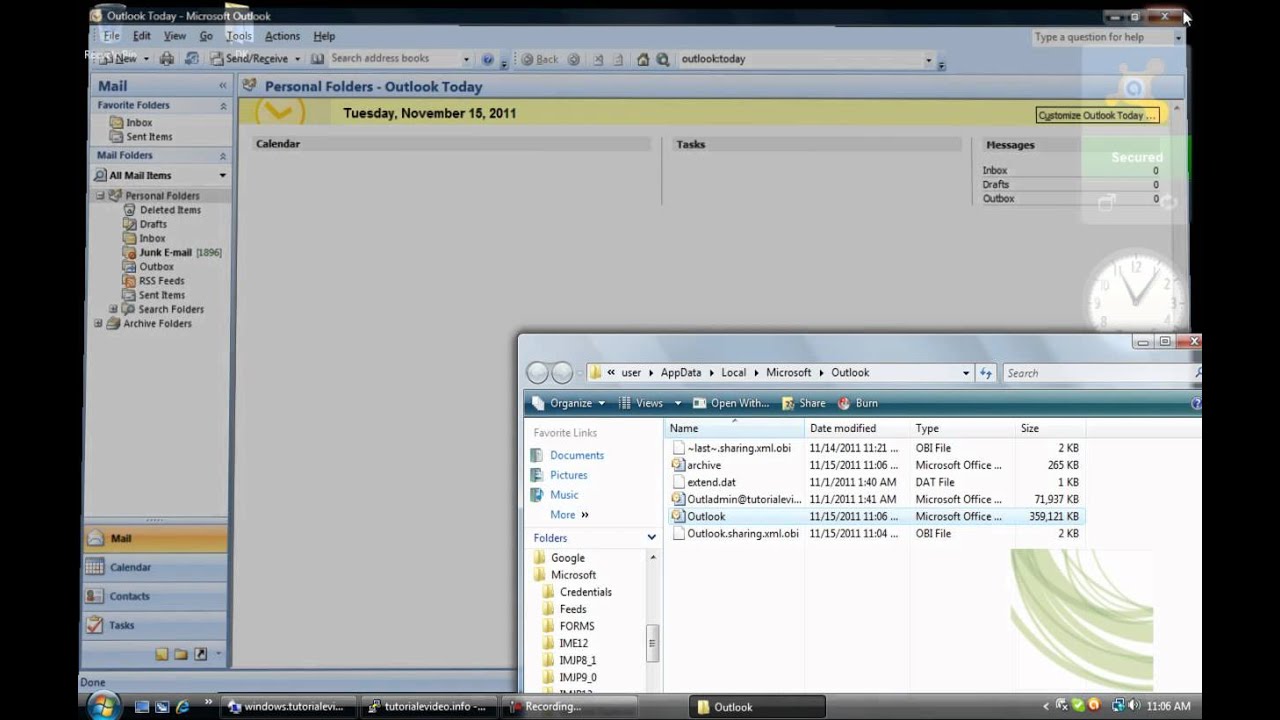Select the Outbox folder under Personal Folders
The height and width of the screenshot is (720, 1280).
click(x=148, y=267)
